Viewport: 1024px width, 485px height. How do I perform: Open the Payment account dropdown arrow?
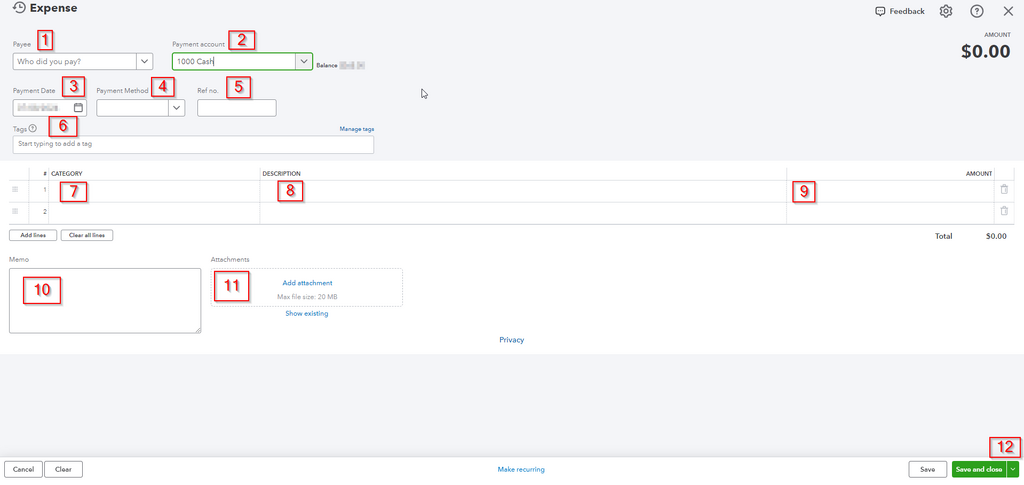[303, 61]
